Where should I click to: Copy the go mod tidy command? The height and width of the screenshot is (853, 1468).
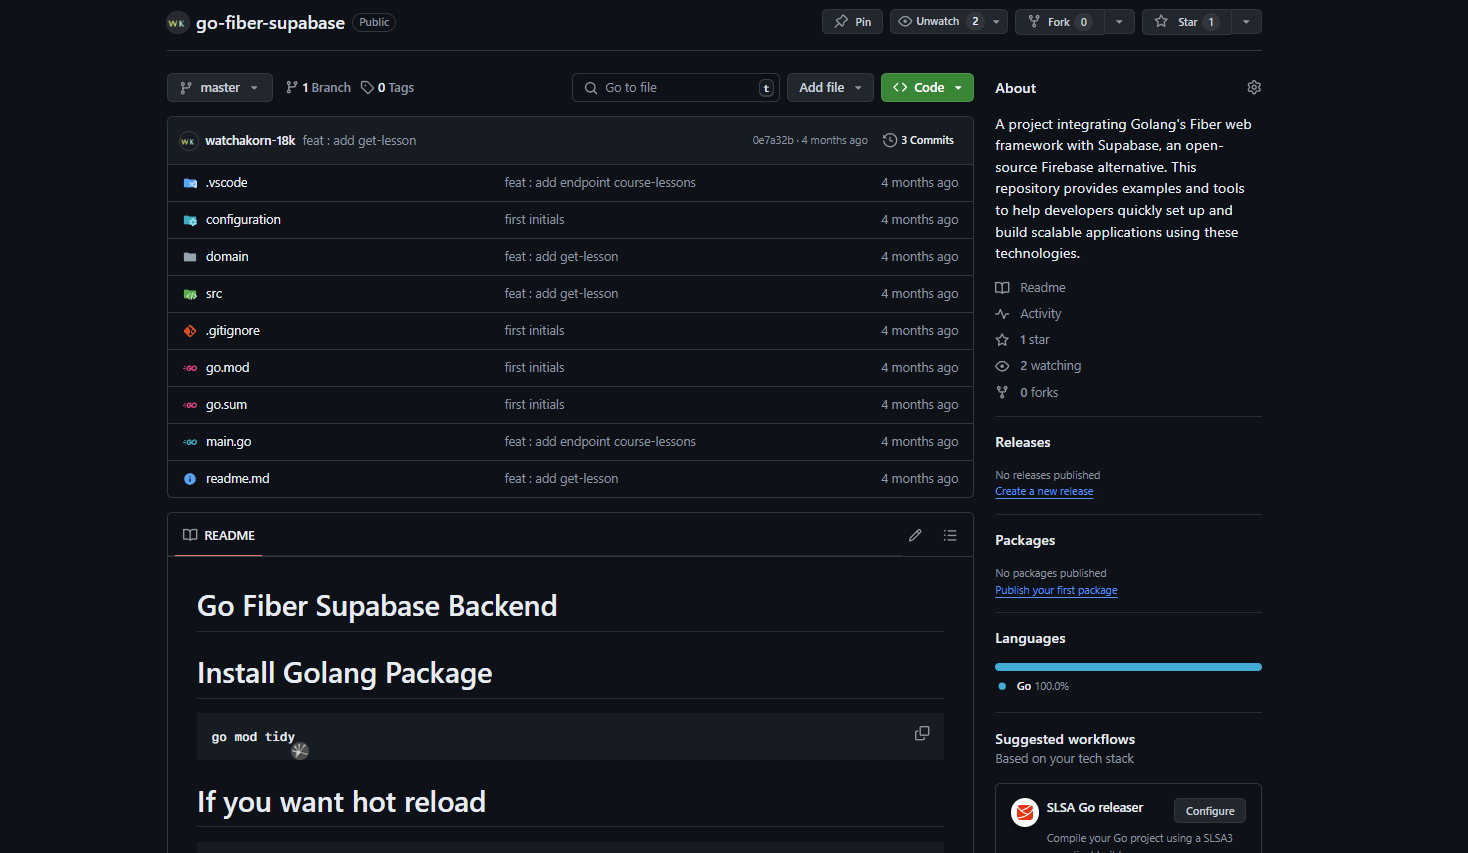pos(922,733)
